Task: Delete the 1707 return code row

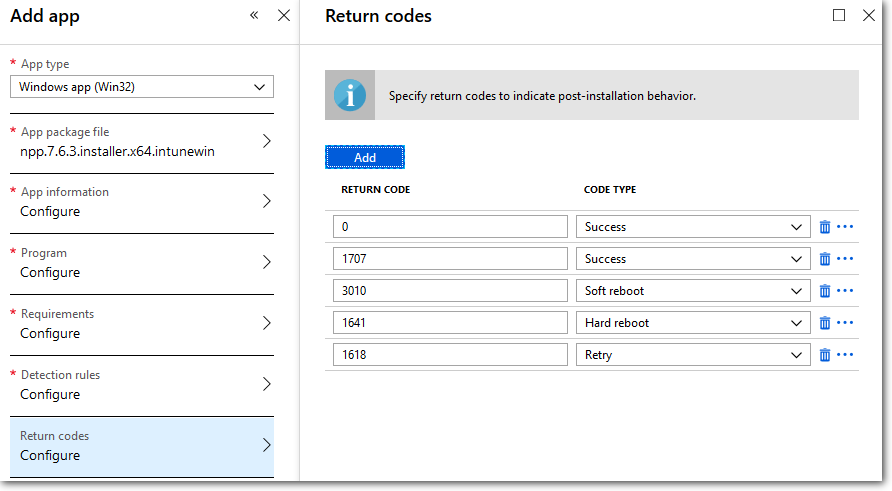Action: pyautogui.click(x=825, y=259)
